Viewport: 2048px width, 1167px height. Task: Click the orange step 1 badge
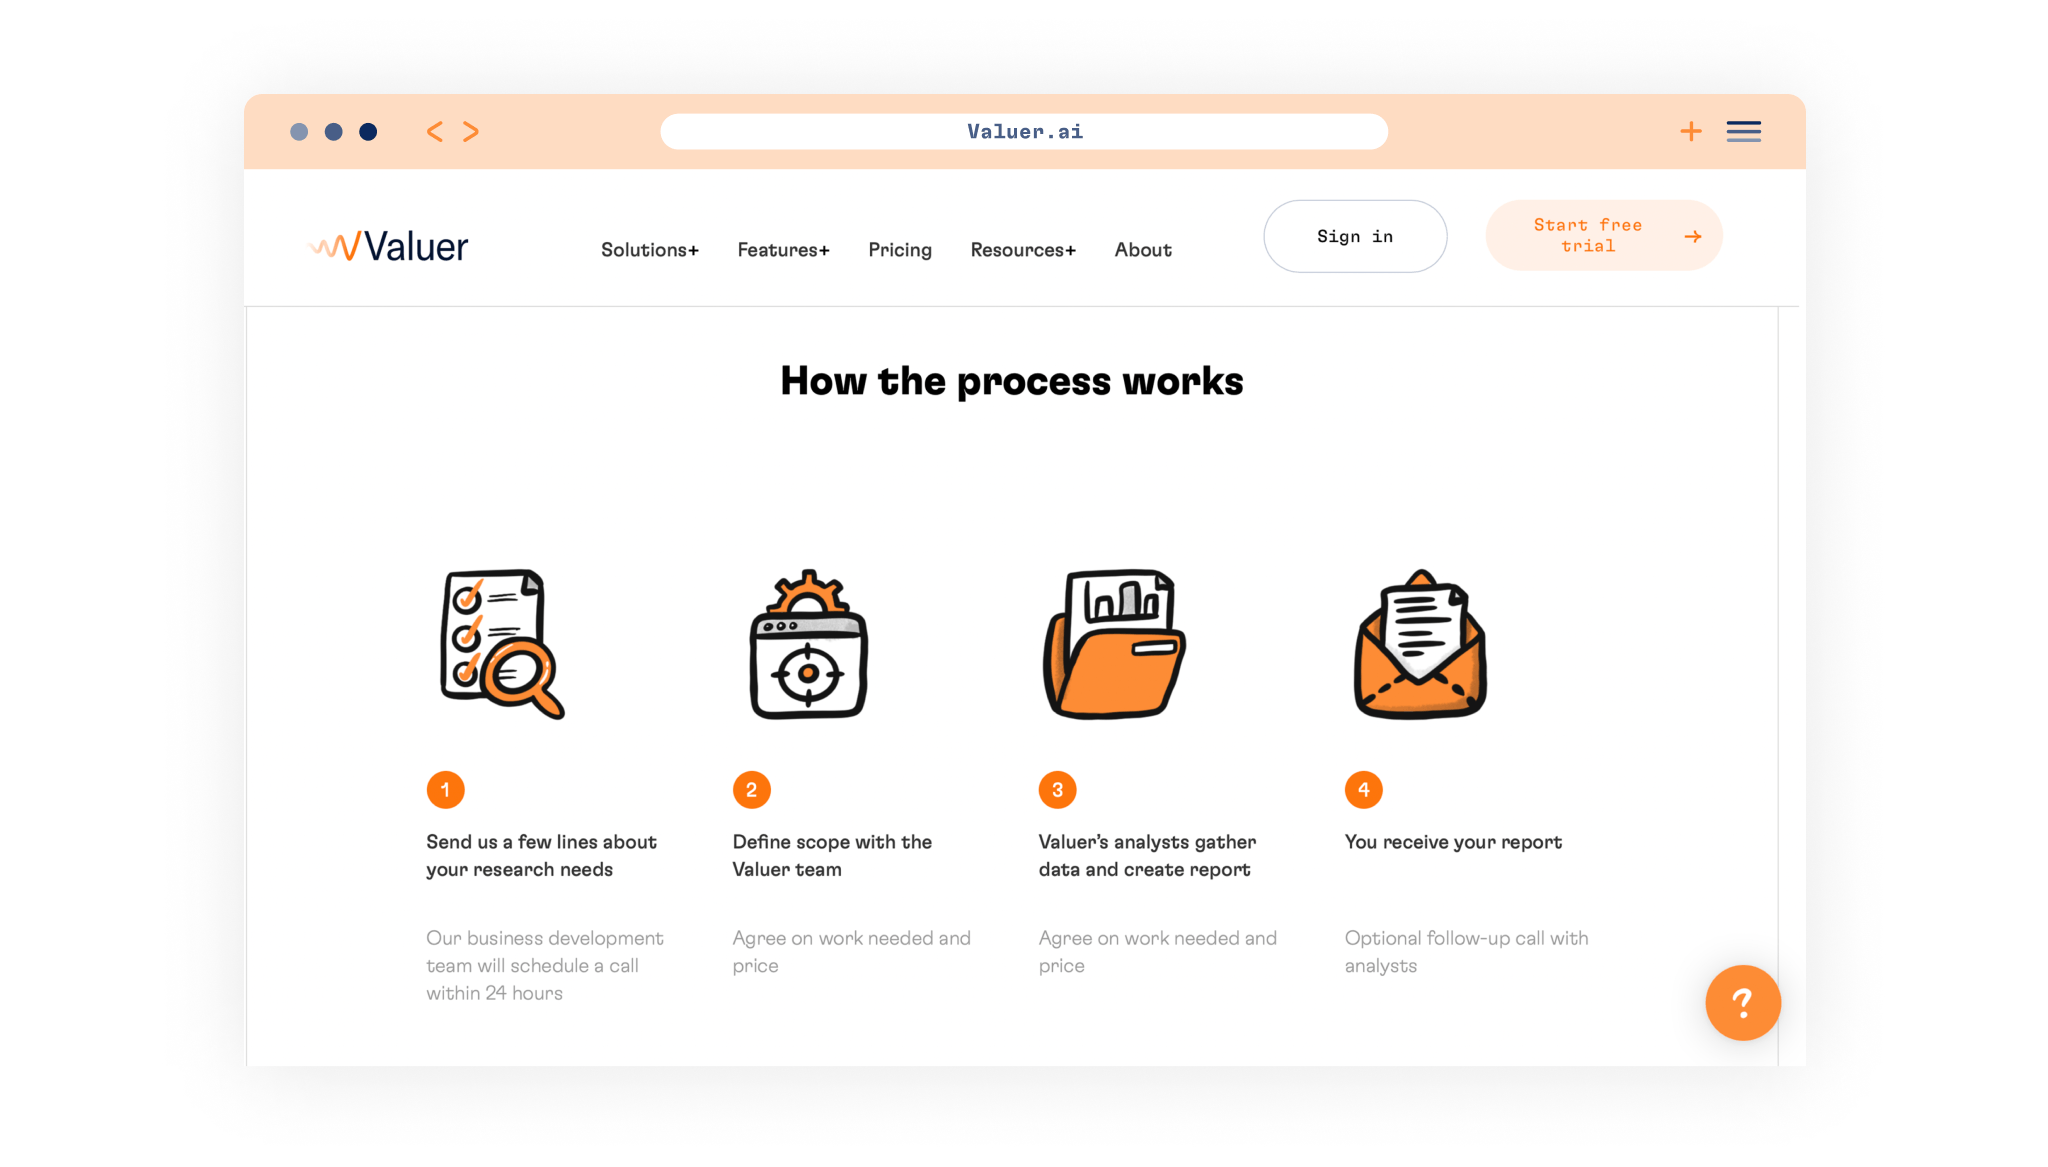pyautogui.click(x=445, y=790)
